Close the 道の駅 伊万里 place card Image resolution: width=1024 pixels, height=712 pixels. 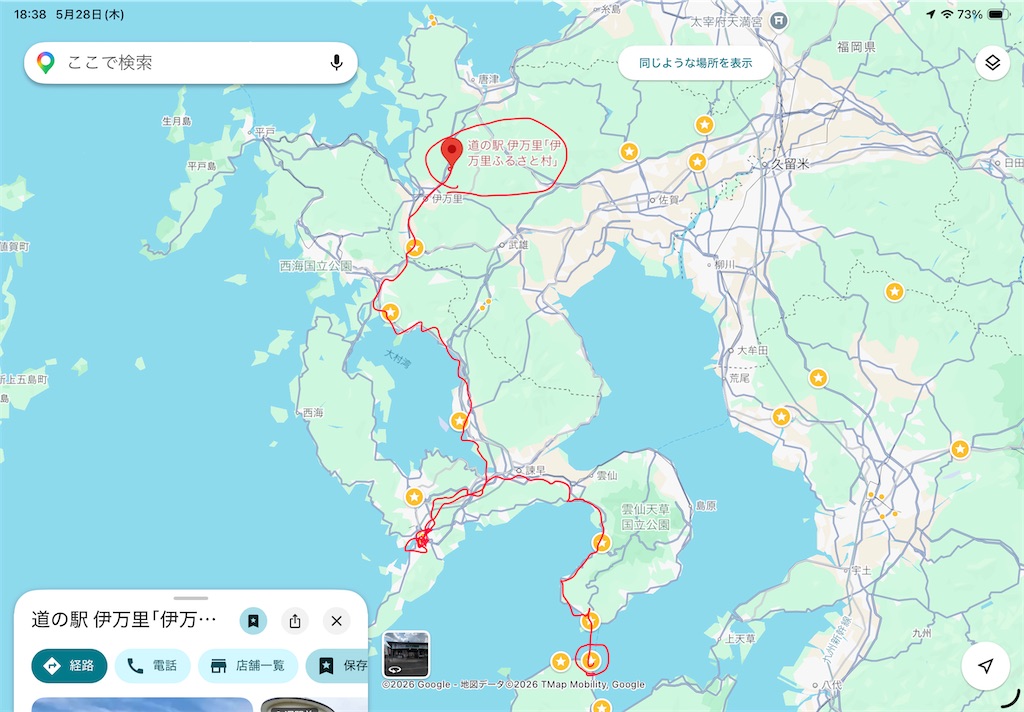(x=336, y=621)
